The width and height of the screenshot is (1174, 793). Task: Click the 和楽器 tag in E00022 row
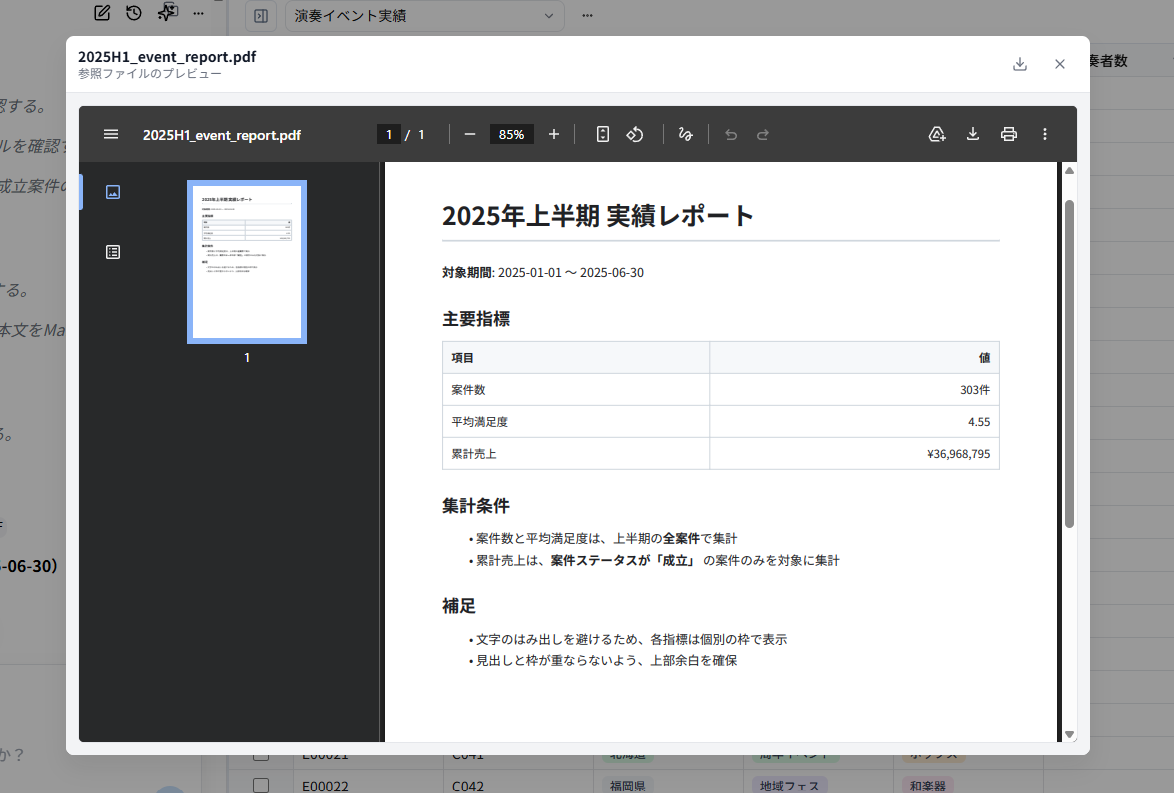pos(928,786)
